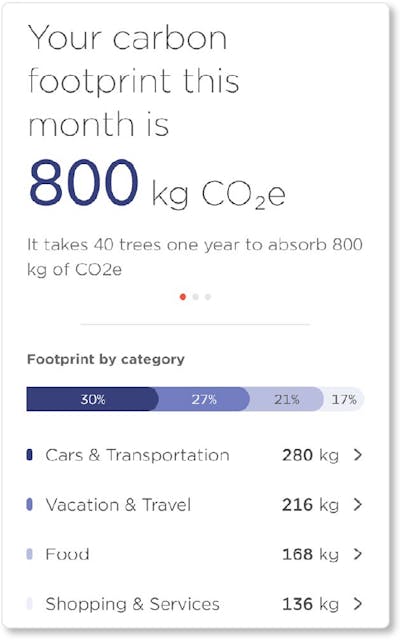Click the Vacation & Travel color marker
400x640 pixels.
coord(29,504)
